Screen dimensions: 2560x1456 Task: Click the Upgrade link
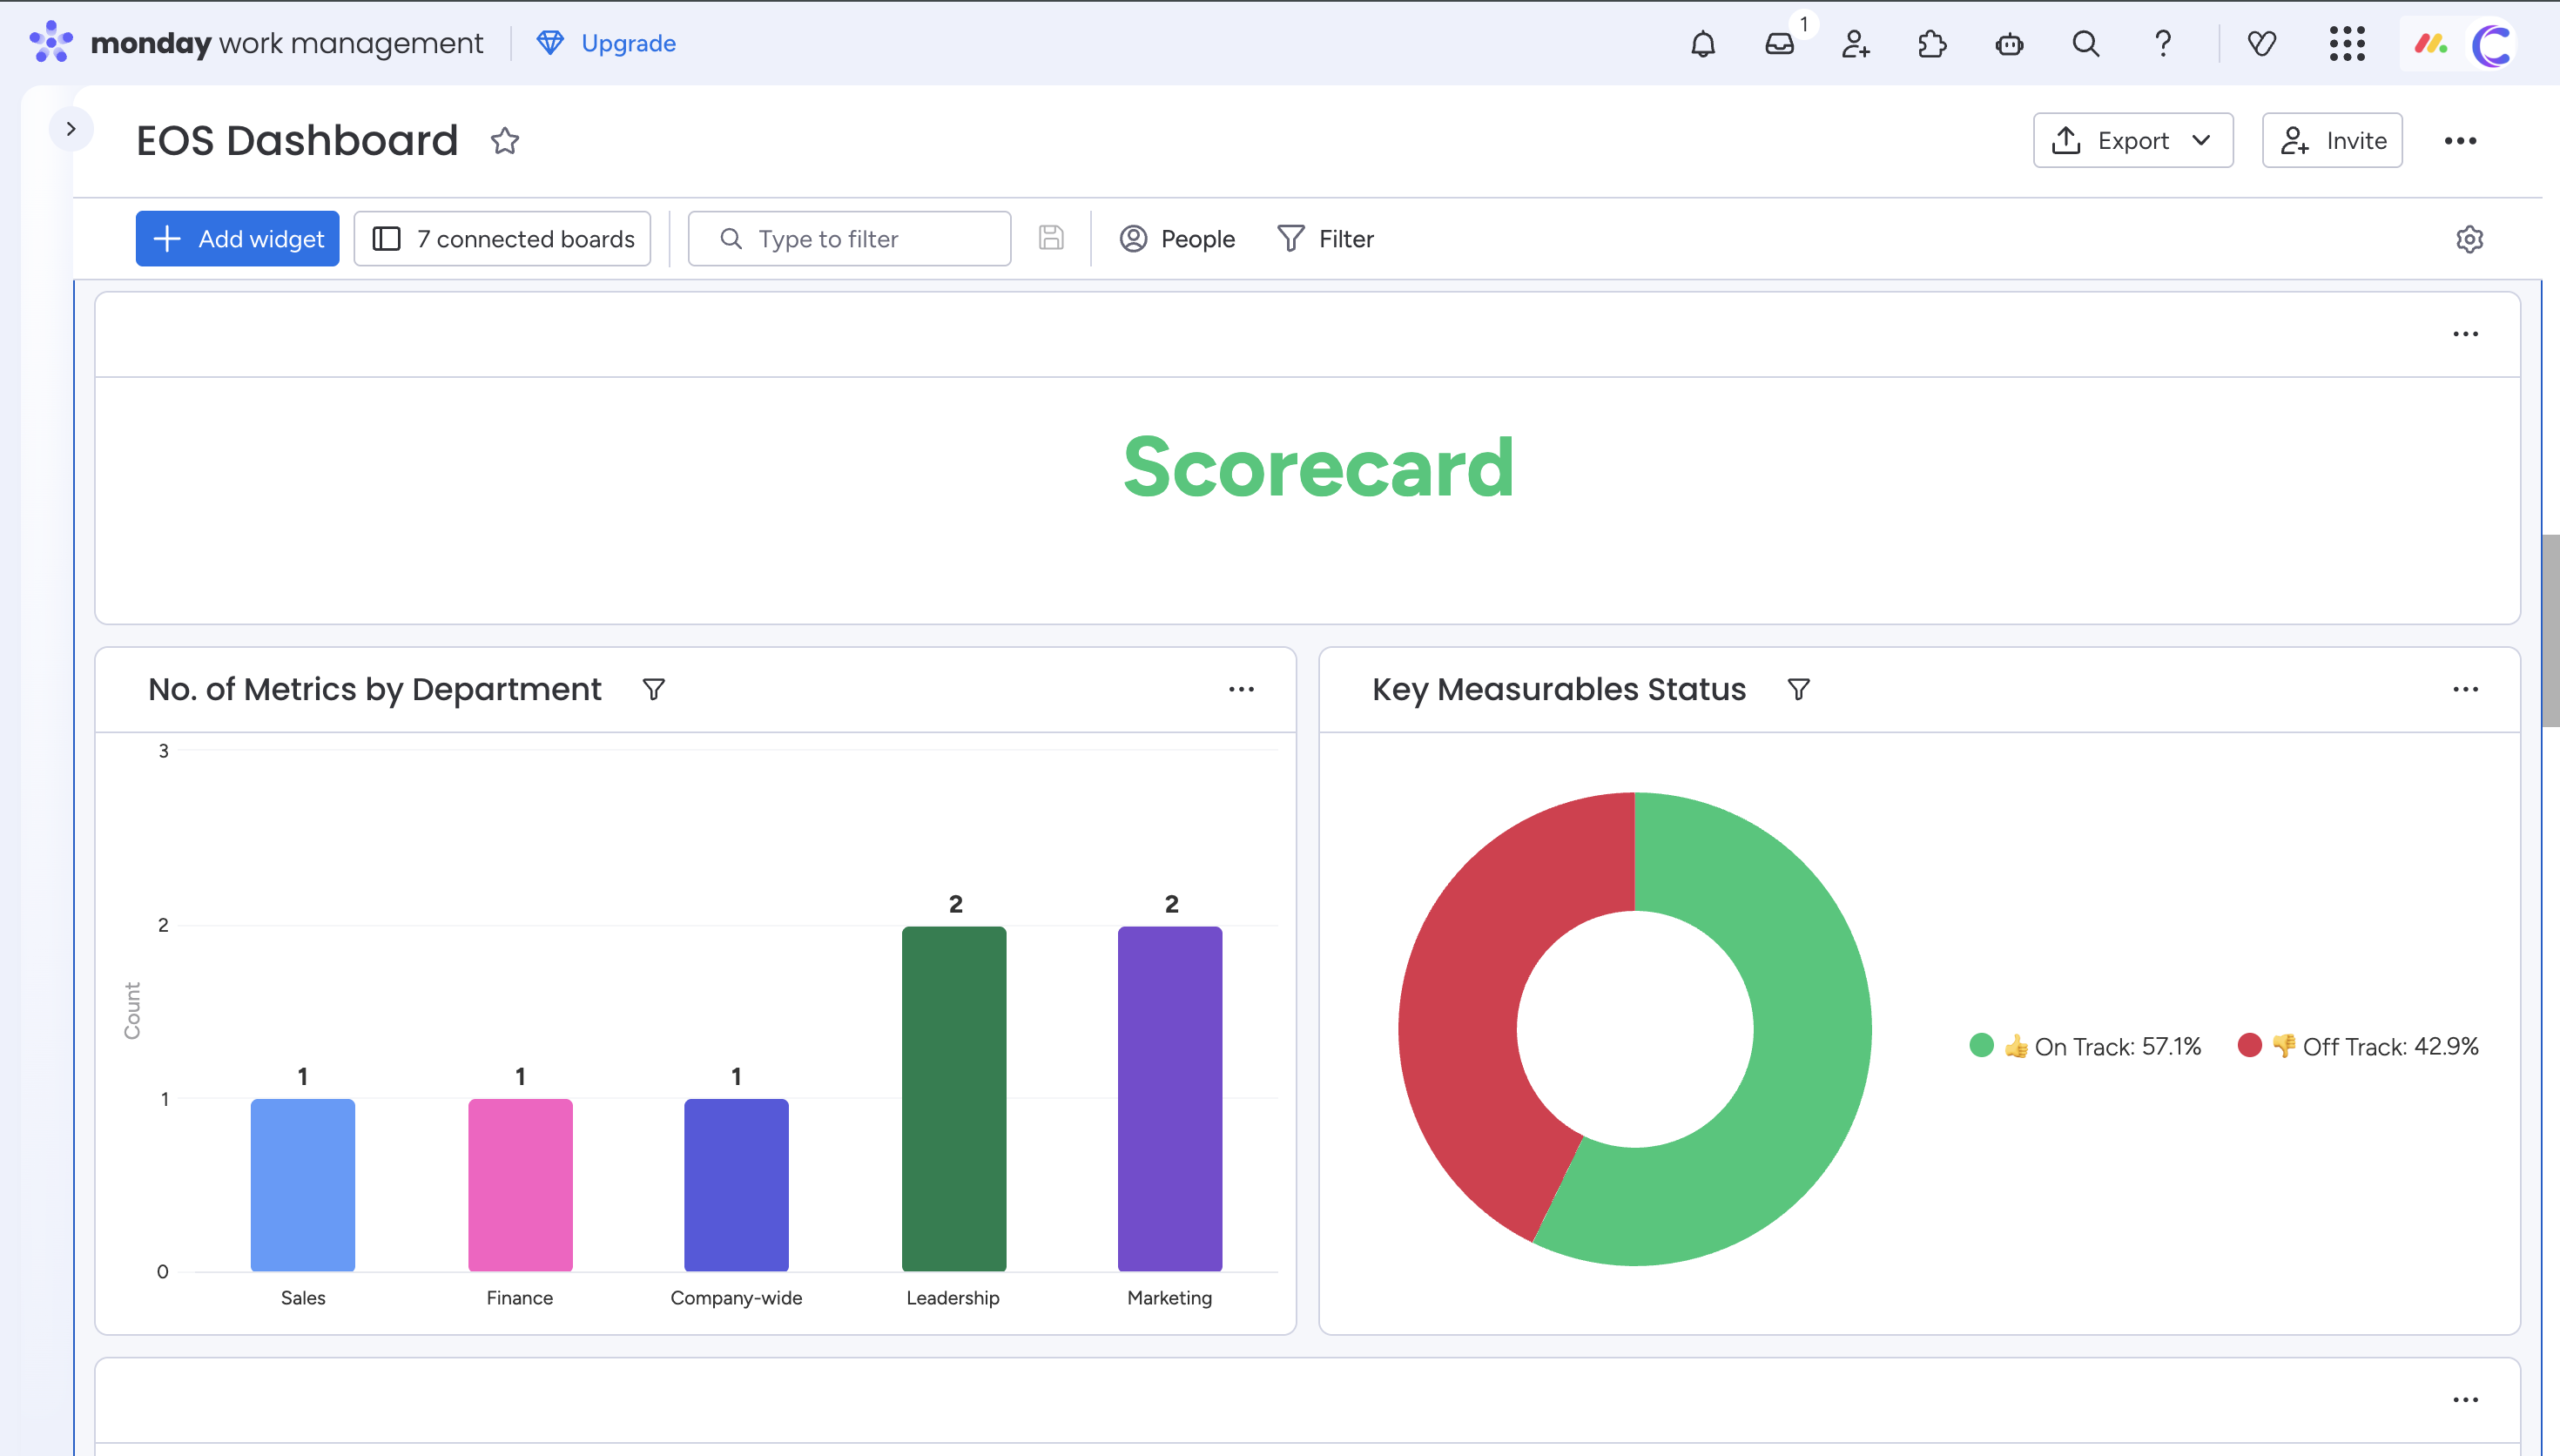coord(607,44)
